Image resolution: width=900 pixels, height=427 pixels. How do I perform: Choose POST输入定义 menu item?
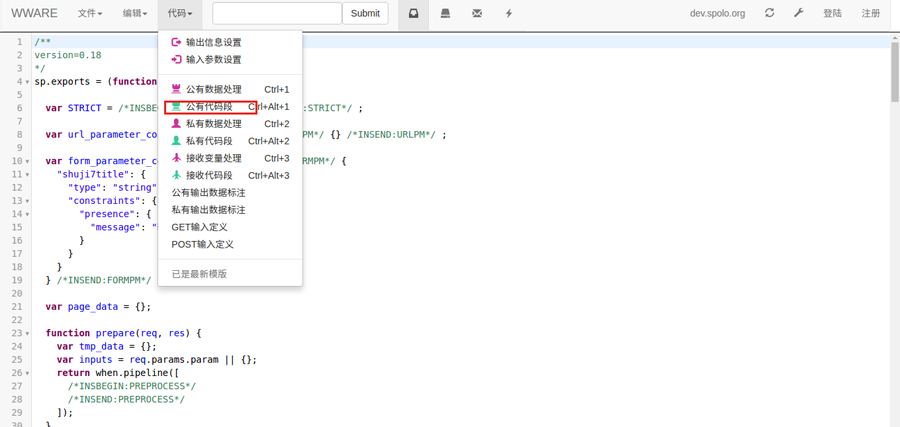[230, 244]
